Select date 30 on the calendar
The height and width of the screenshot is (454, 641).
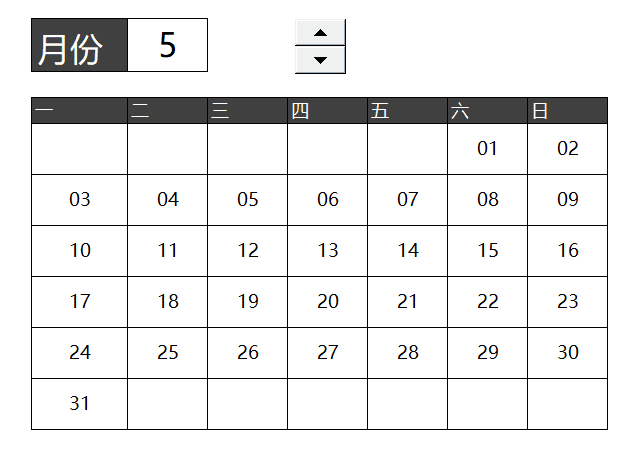click(x=568, y=353)
